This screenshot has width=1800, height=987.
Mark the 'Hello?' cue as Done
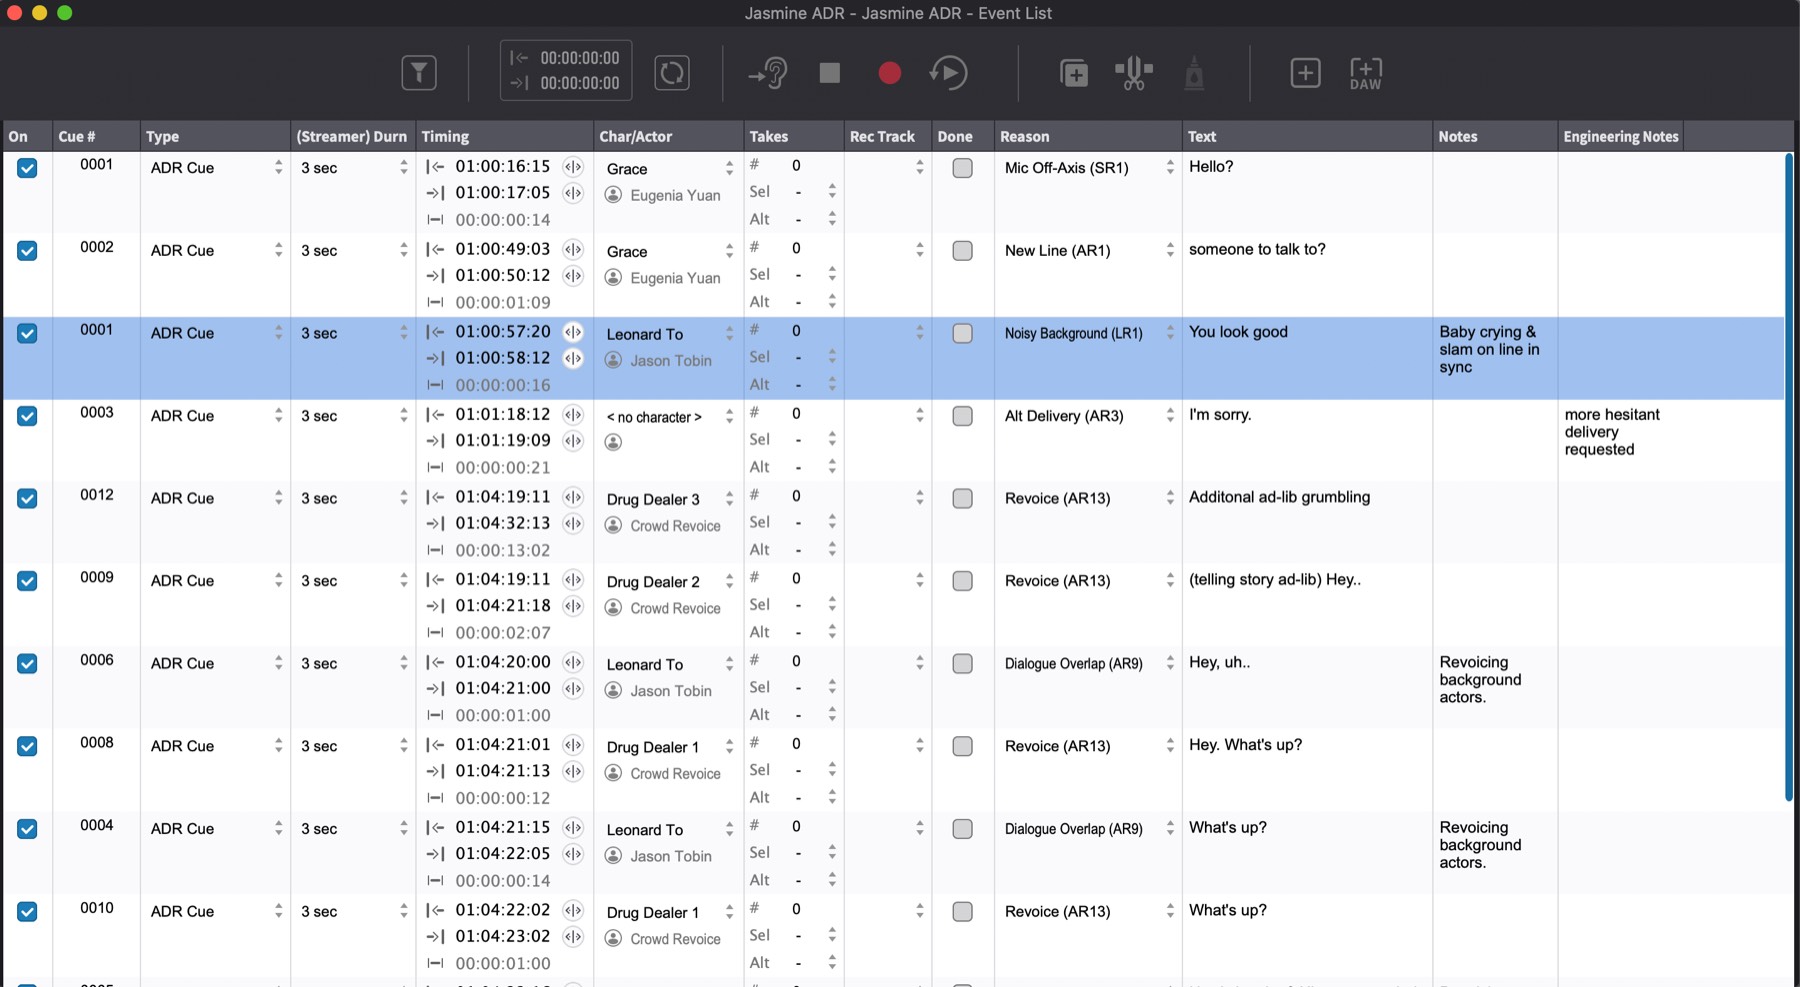pos(962,168)
